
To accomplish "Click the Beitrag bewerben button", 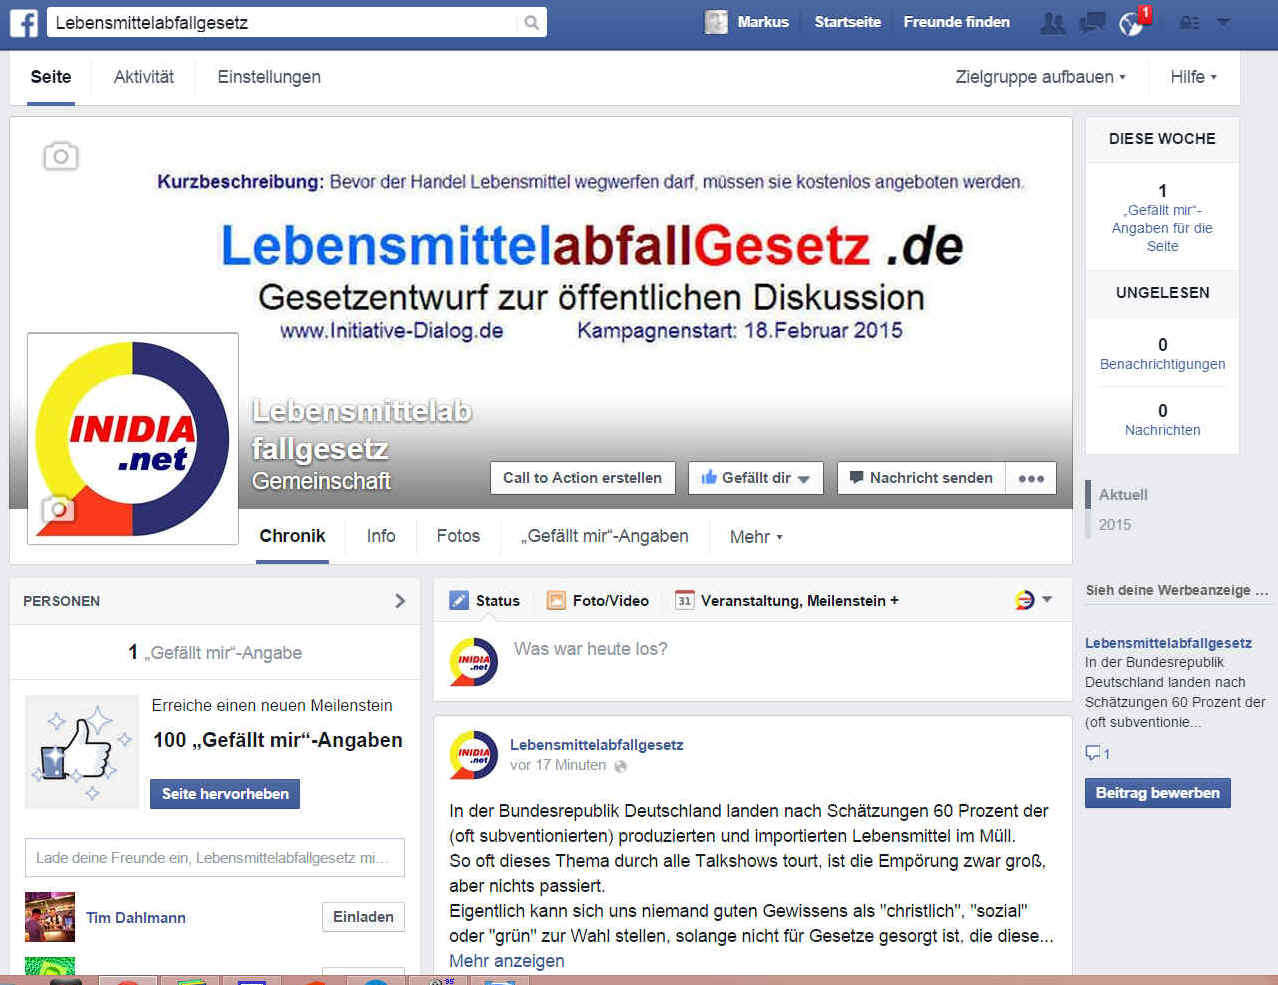I will (x=1158, y=793).
